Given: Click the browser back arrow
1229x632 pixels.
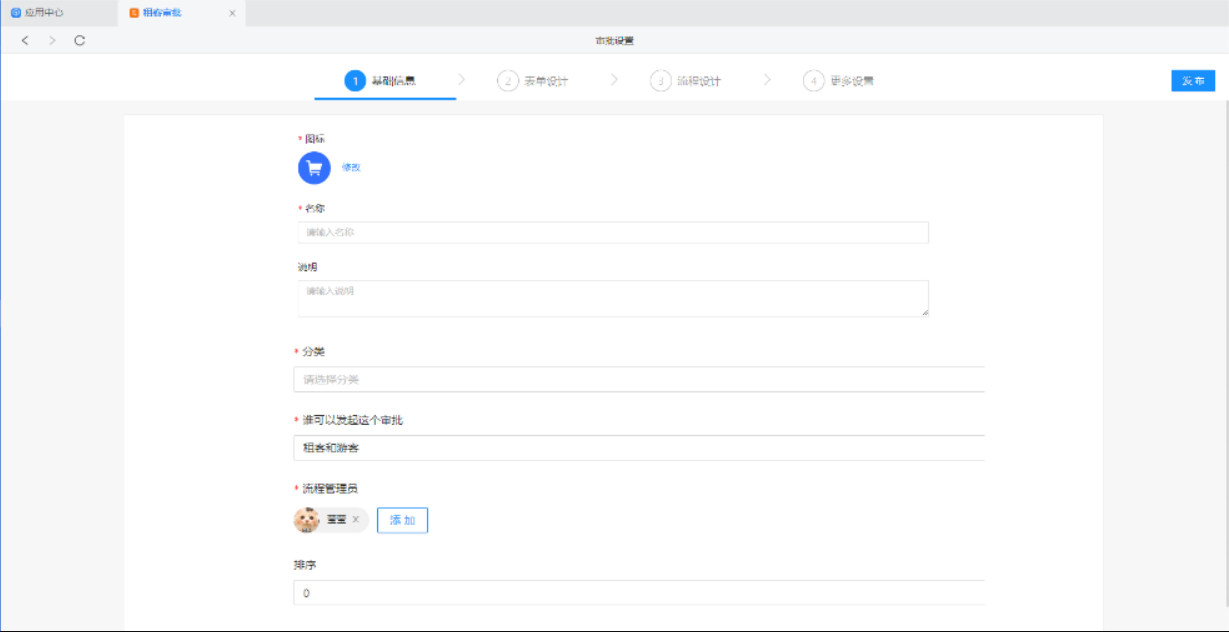Looking at the screenshot, I should (x=25, y=41).
